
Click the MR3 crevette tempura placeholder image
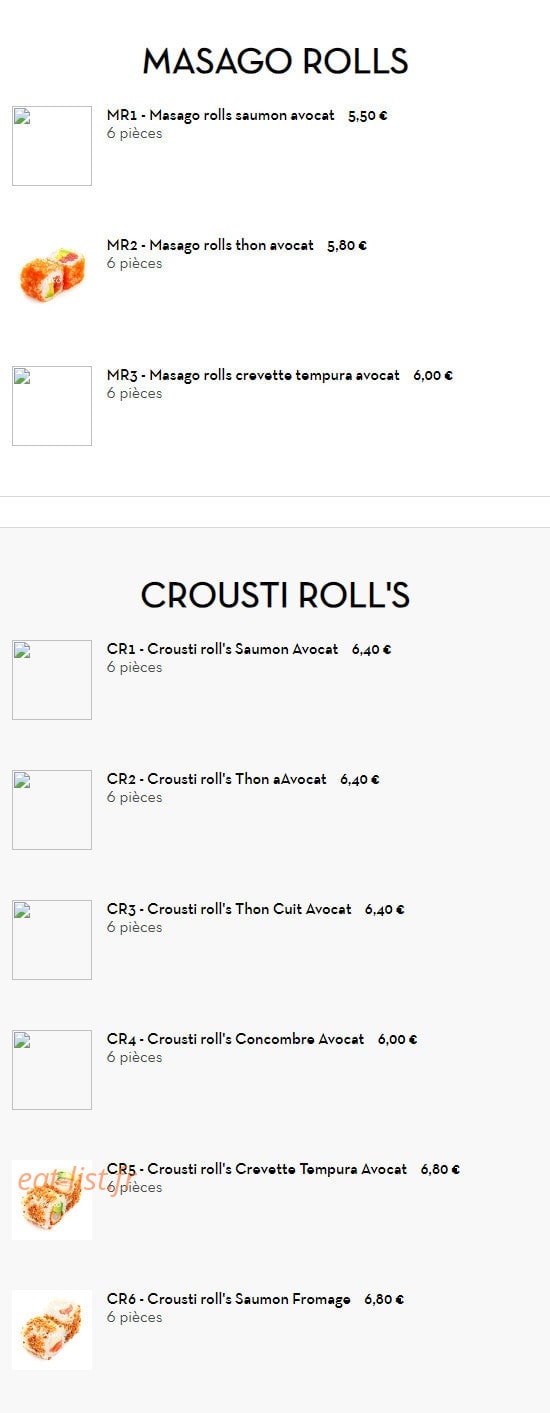(52, 406)
